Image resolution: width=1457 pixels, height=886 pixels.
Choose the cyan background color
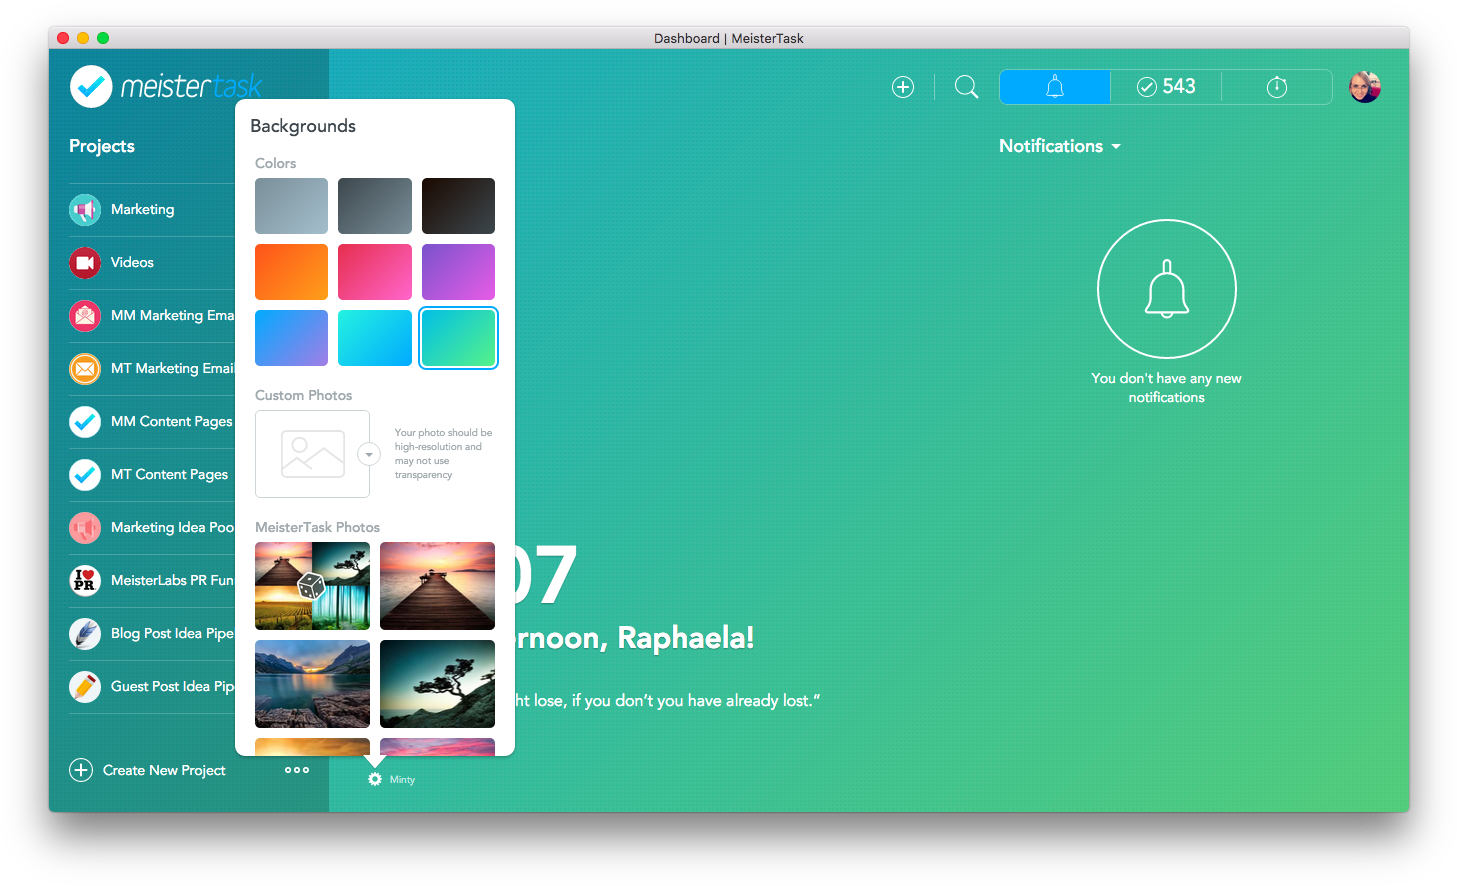375,338
